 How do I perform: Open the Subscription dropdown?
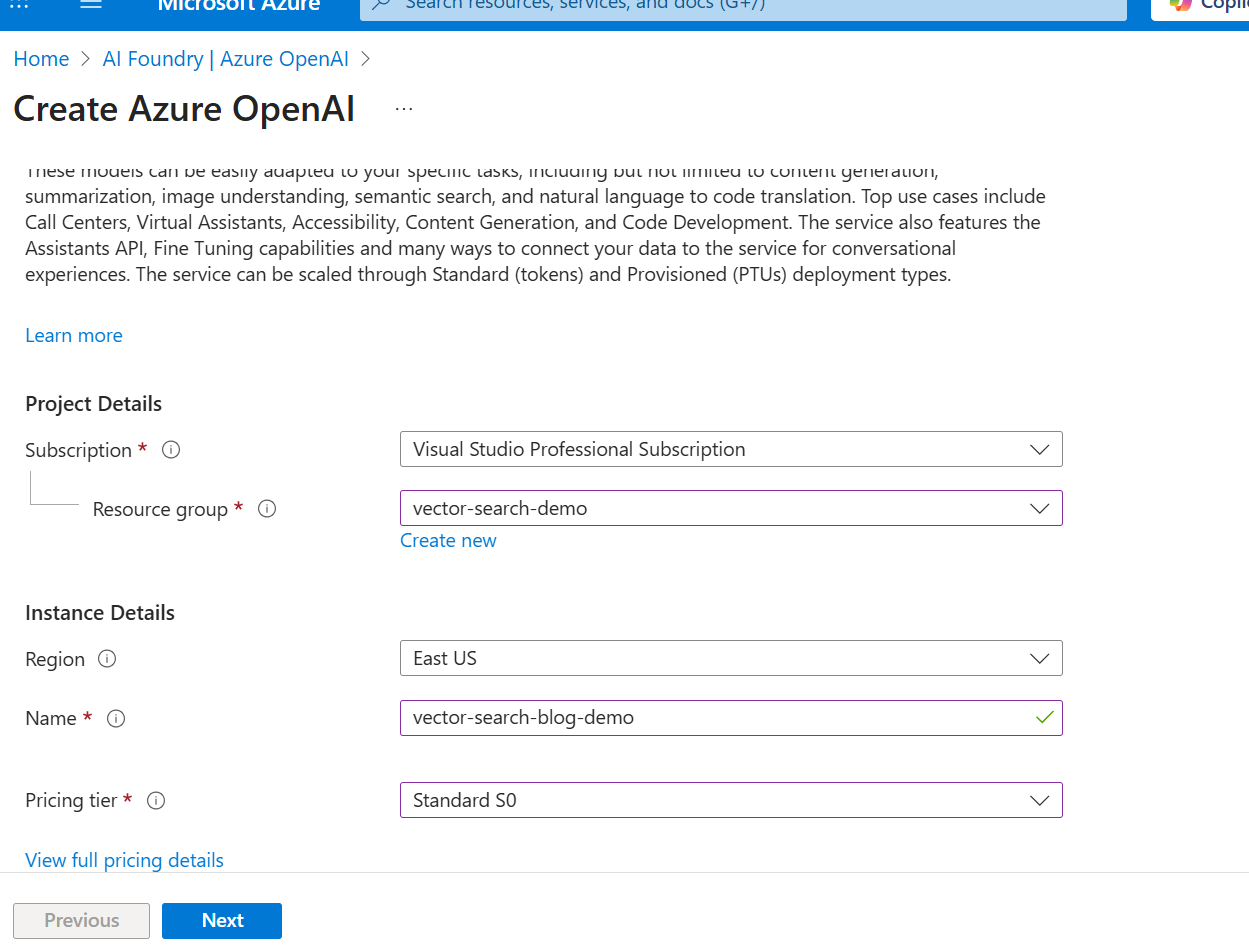[x=731, y=449]
